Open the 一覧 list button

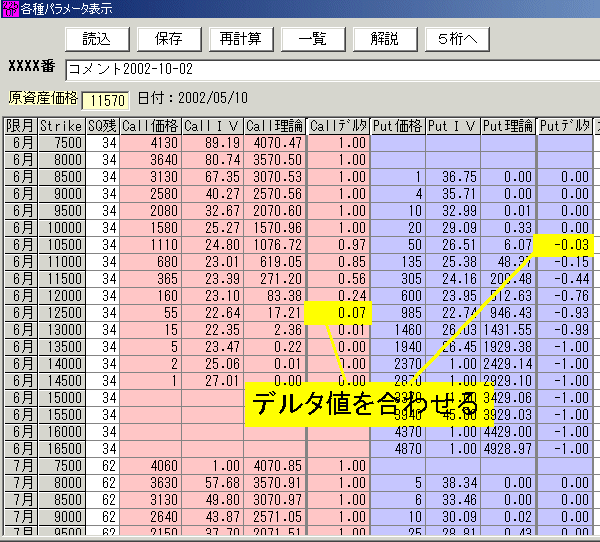click(x=313, y=39)
